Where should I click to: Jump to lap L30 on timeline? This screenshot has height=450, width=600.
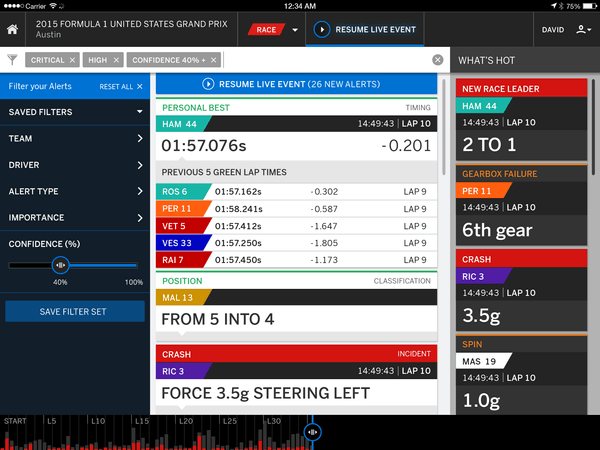click(x=274, y=421)
